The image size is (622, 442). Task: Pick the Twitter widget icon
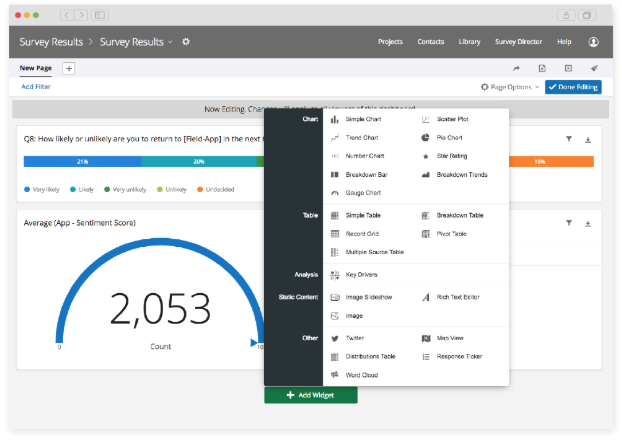335,338
